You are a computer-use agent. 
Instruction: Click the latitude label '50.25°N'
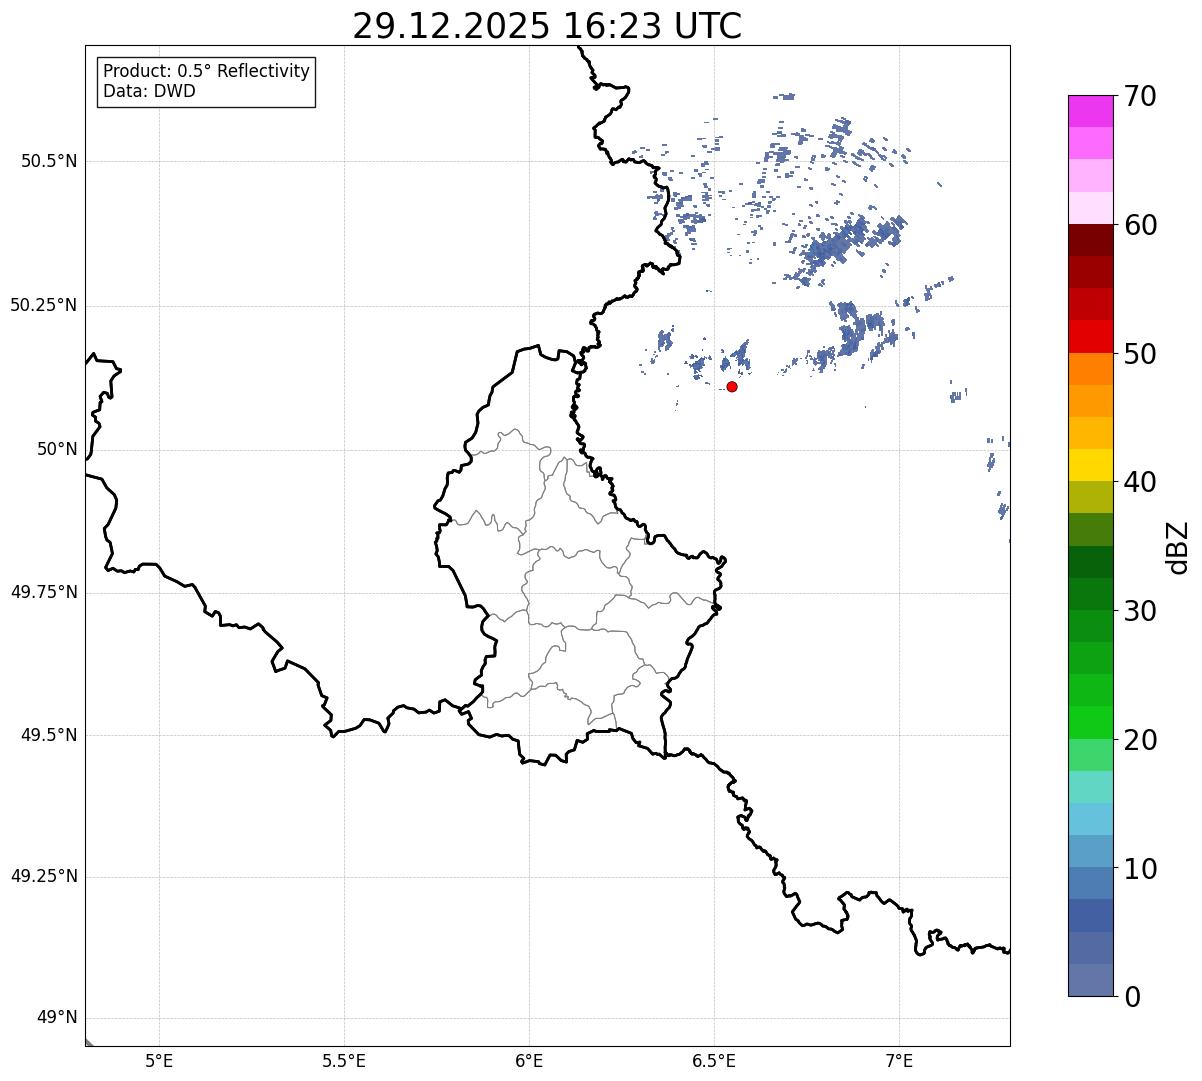coord(44,305)
